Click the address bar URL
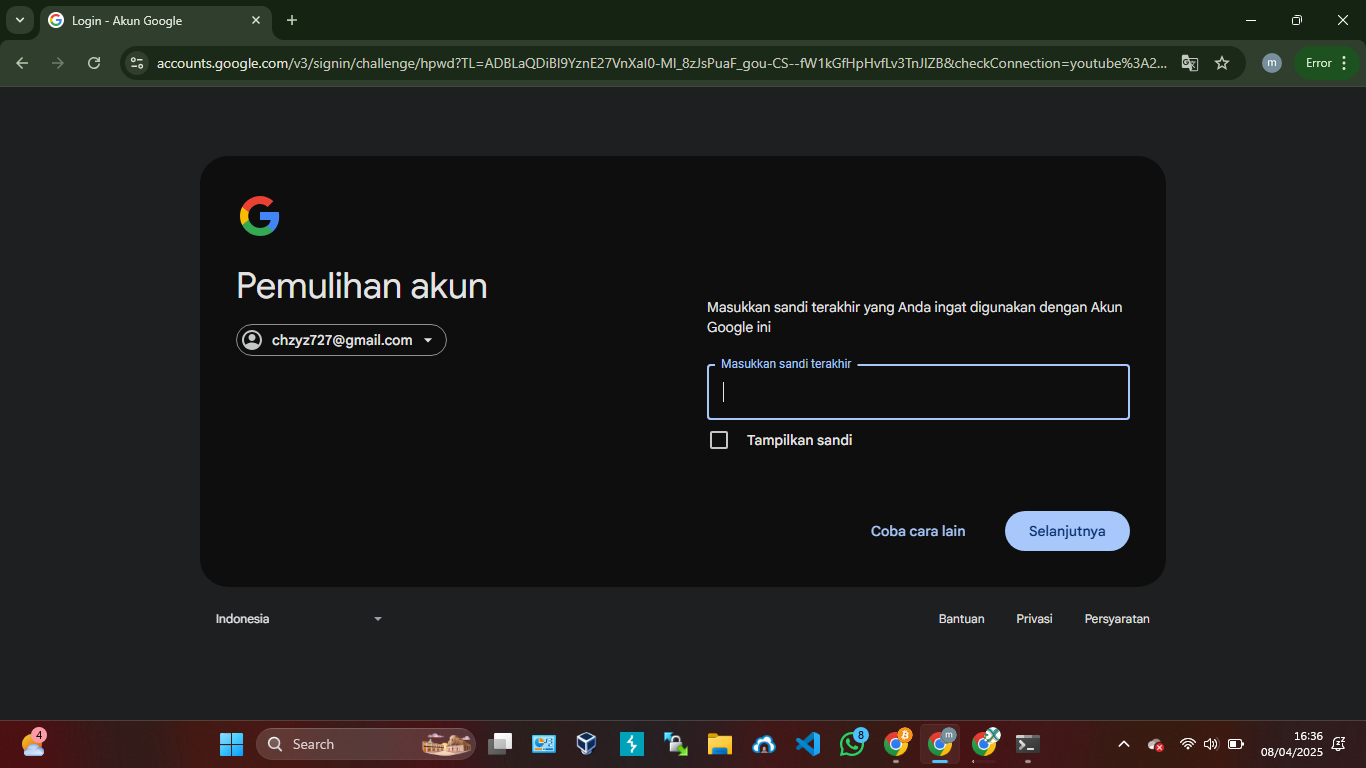The height and width of the screenshot is (768, 1366). click(662, 63)
